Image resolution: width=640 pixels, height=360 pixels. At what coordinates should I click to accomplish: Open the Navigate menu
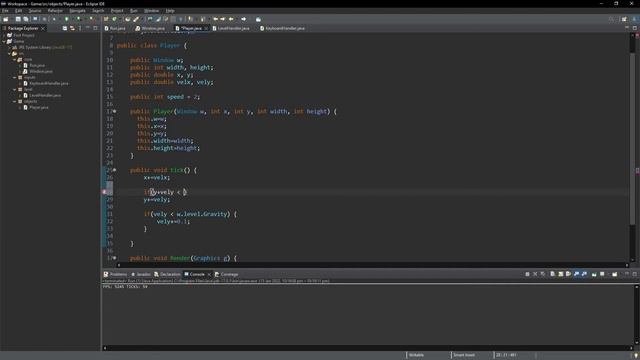click(77, 11)
